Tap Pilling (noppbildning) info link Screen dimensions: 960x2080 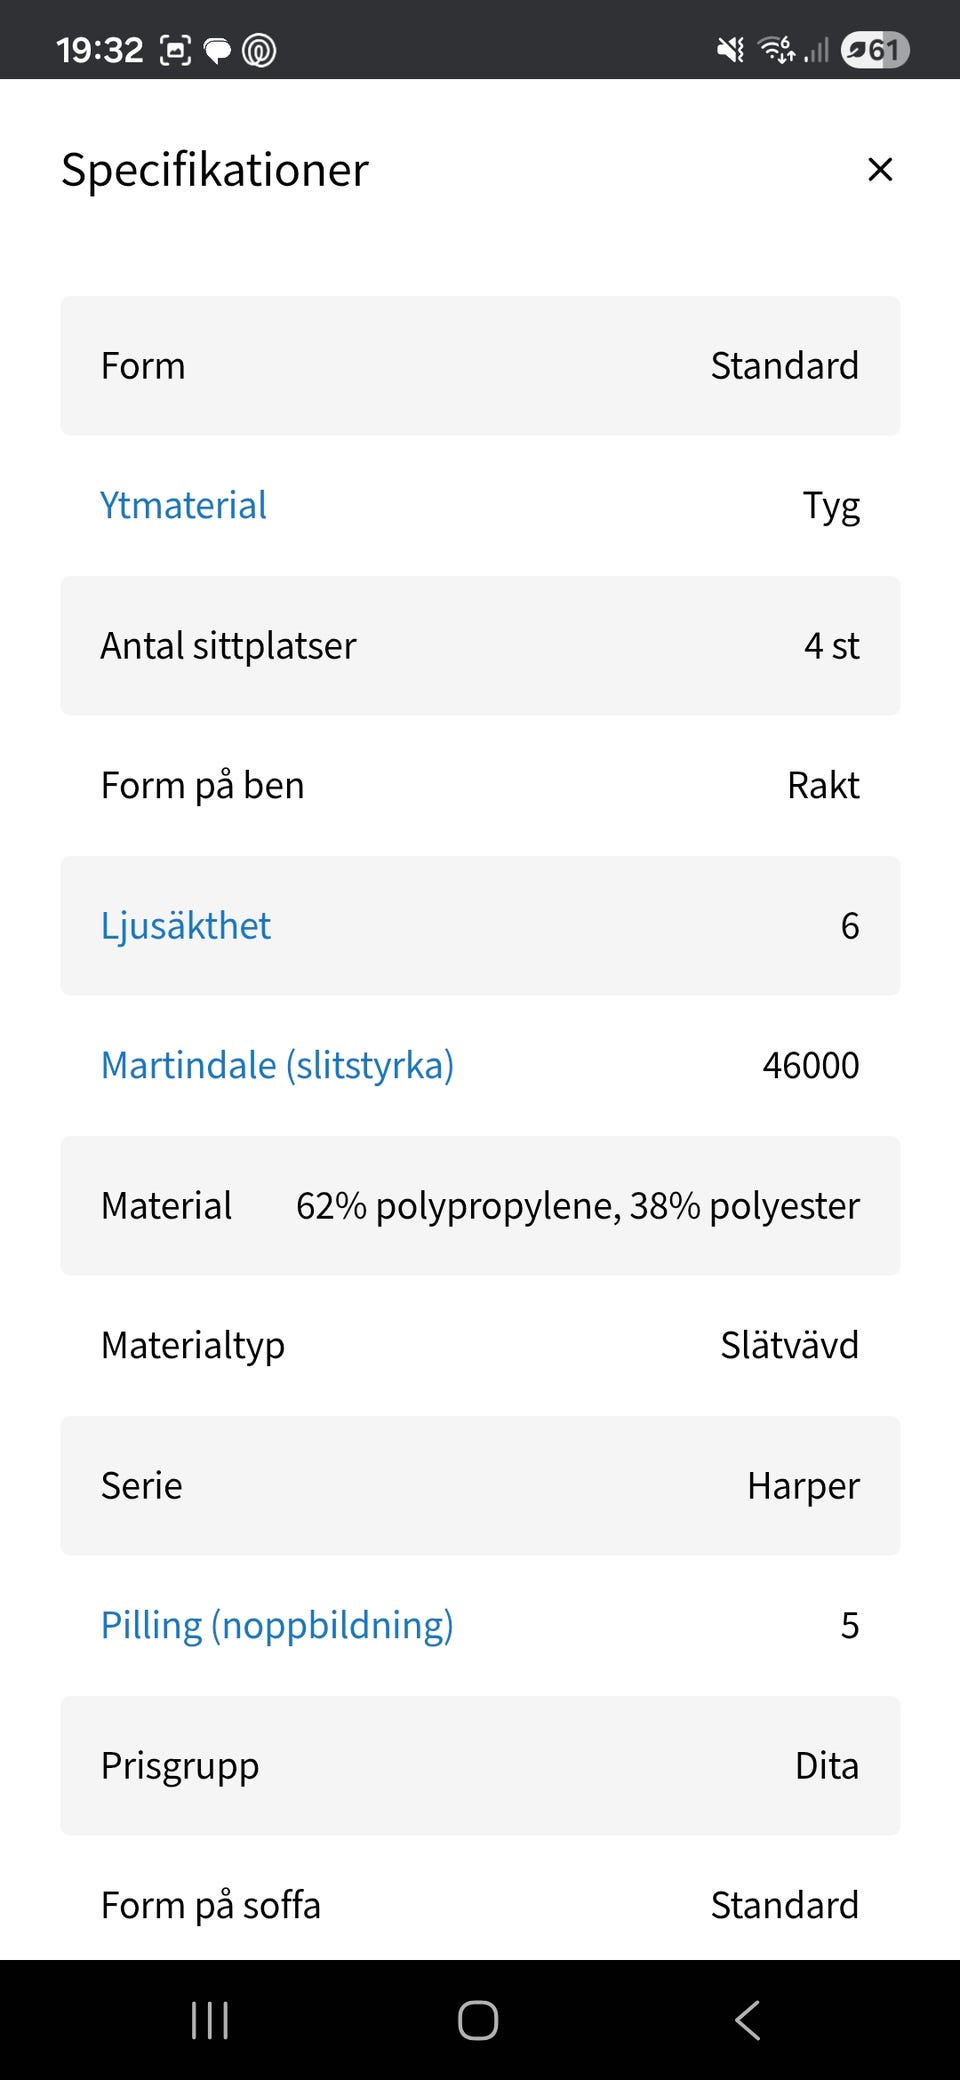tap(277, 1626)
